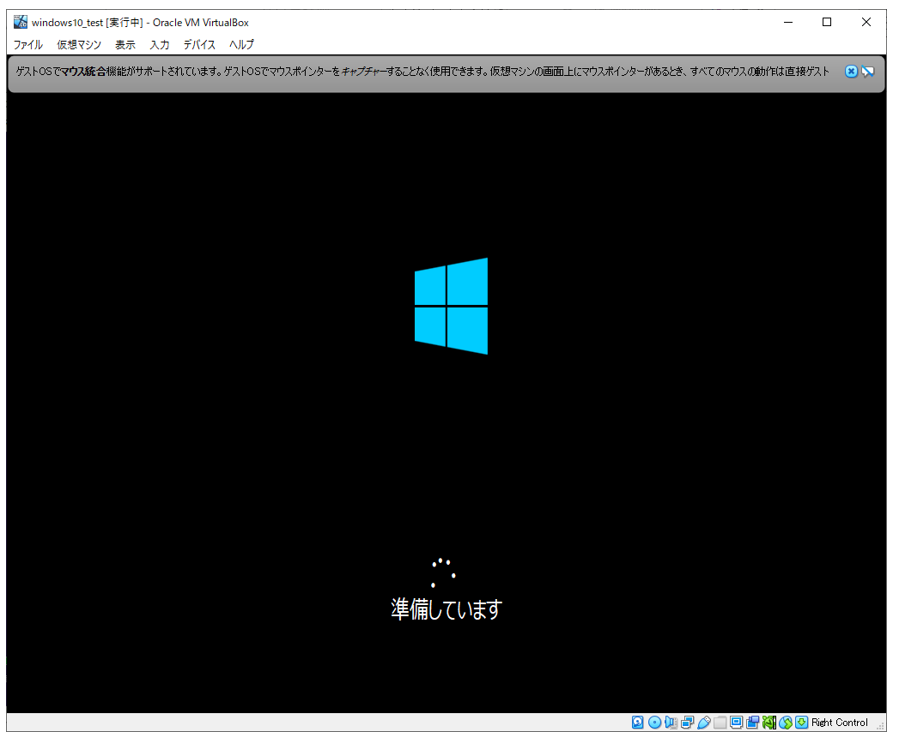Click the optical disc status icon
Screen dimensions: 897x742
(654, 723)
